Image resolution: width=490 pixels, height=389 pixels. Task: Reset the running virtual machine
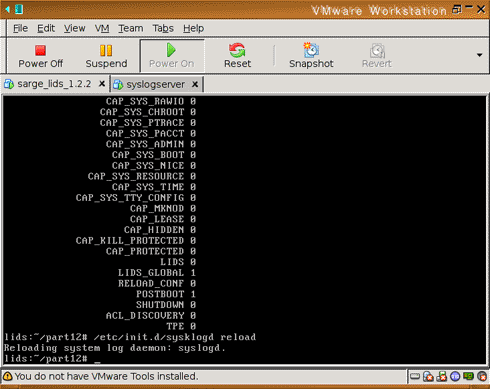237,56
